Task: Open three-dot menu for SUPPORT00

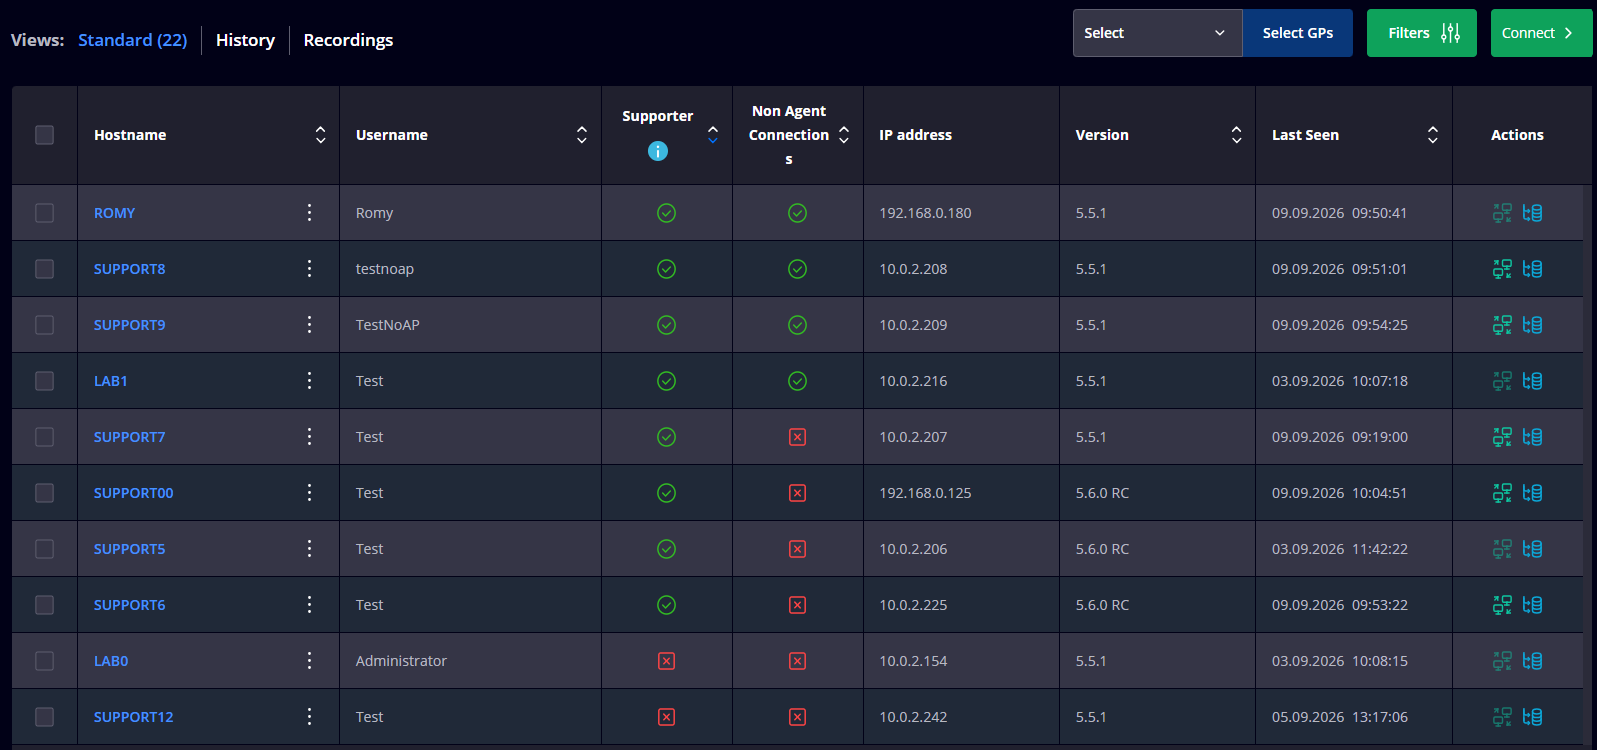Action: click(309, 492)
